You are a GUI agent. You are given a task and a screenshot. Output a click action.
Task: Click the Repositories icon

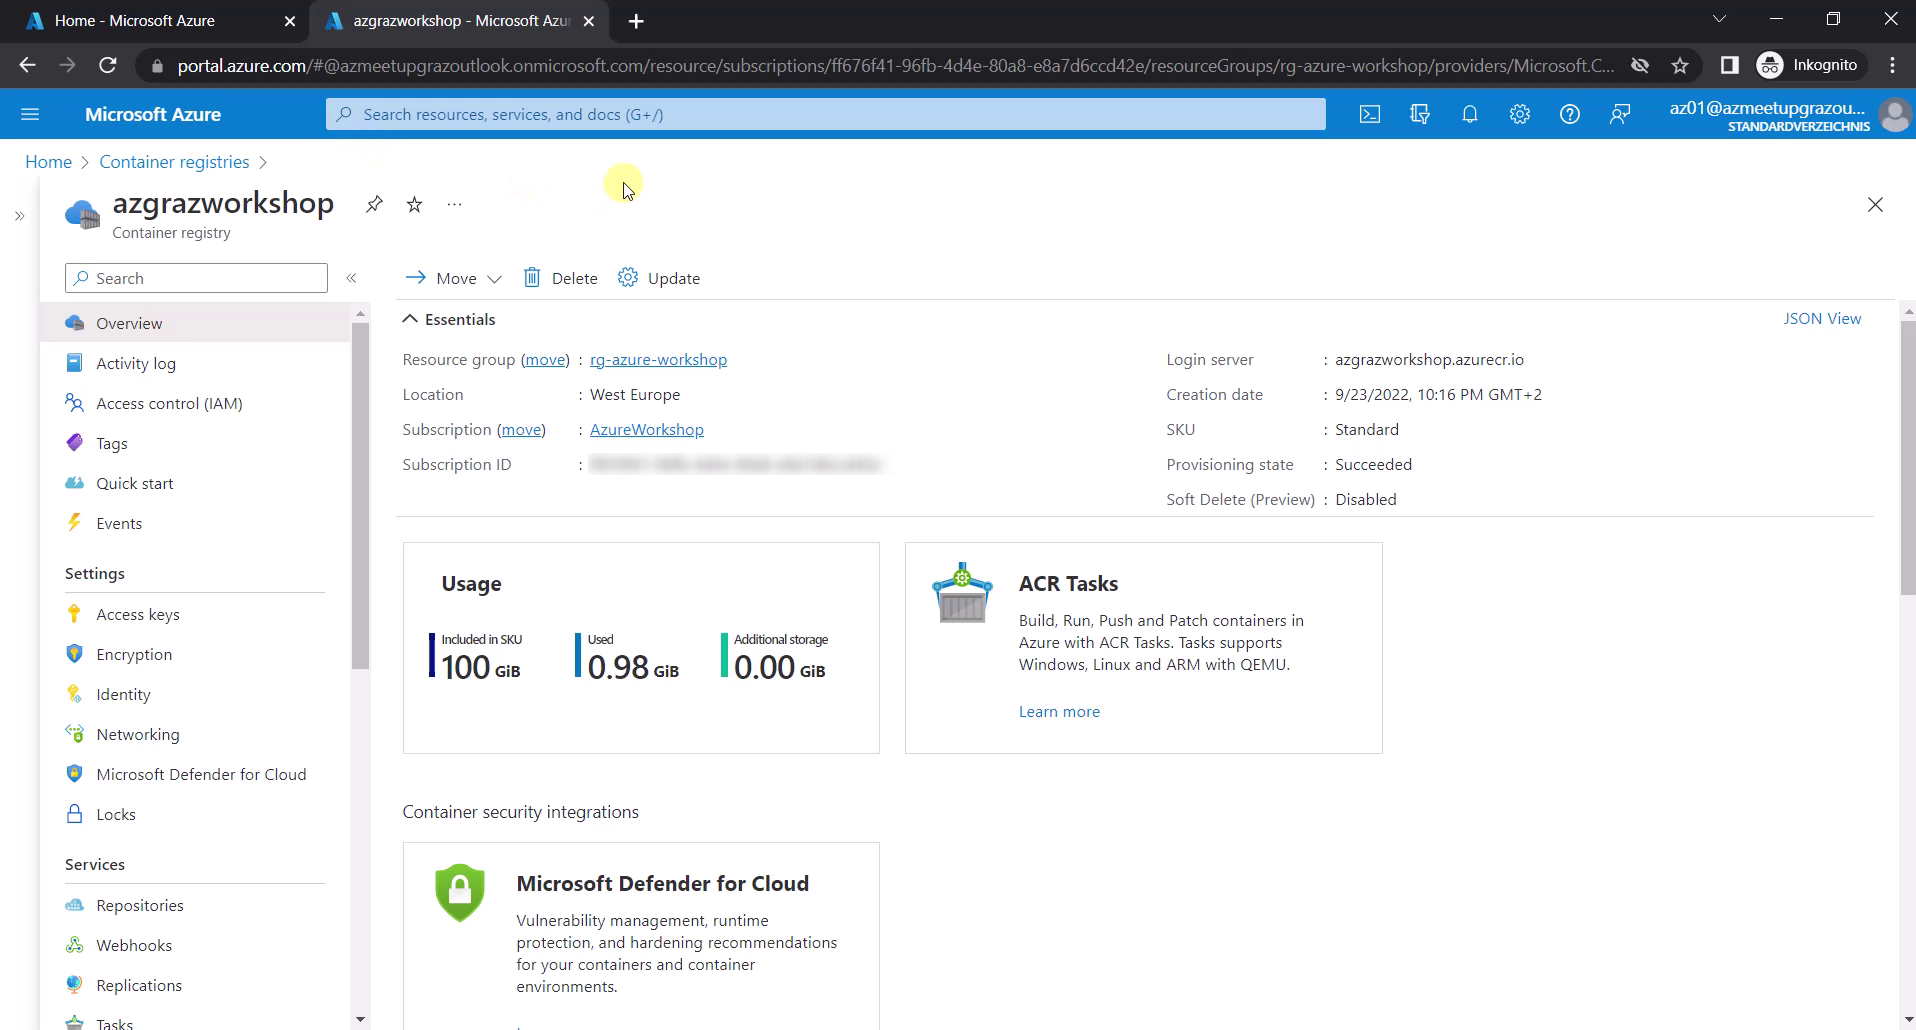tap(74, 905)
